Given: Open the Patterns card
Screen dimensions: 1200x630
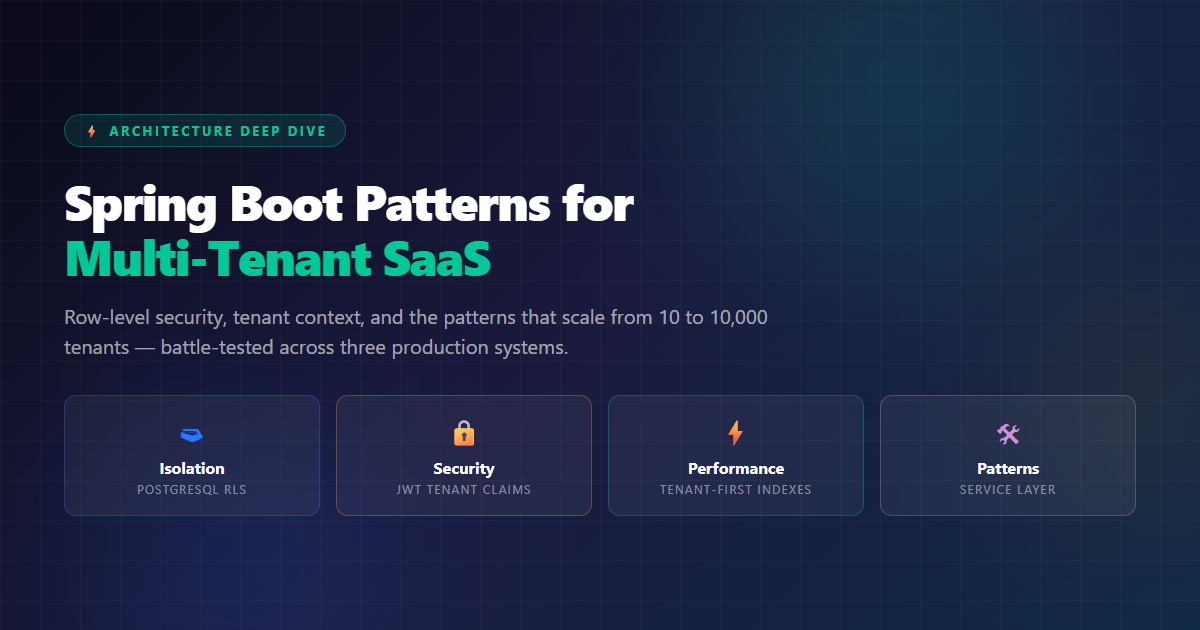Looking at the screenshot, I should [1008, 455].
